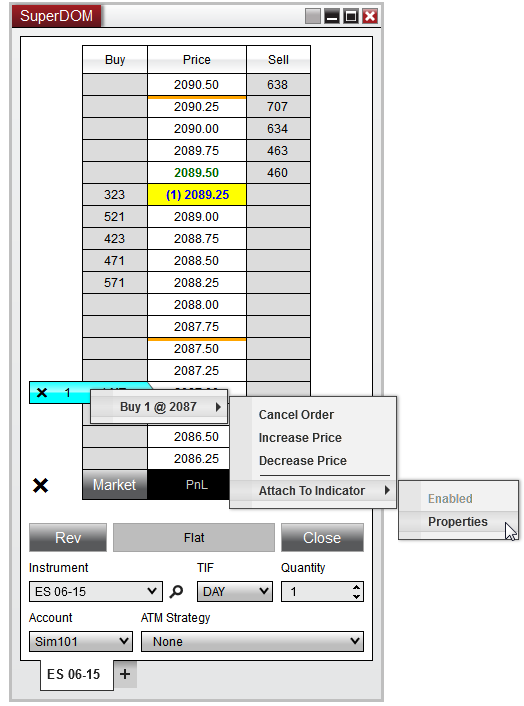
Task: Click the Close position button
Action: 322,537
